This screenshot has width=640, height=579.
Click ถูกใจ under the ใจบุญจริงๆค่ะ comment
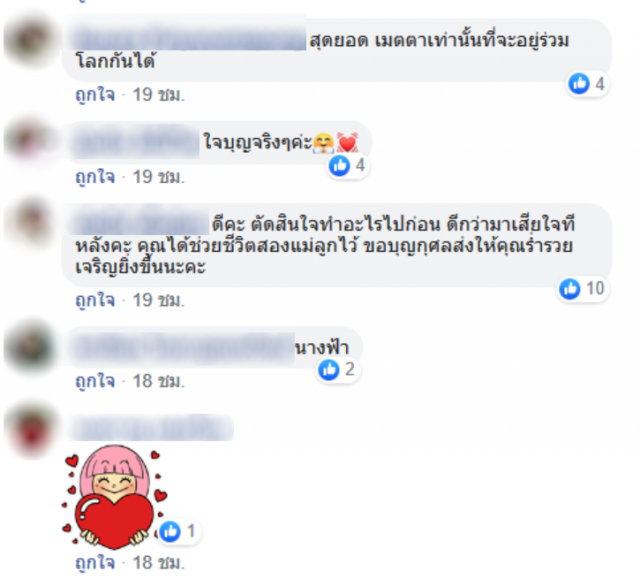click(x=95, y=177)
